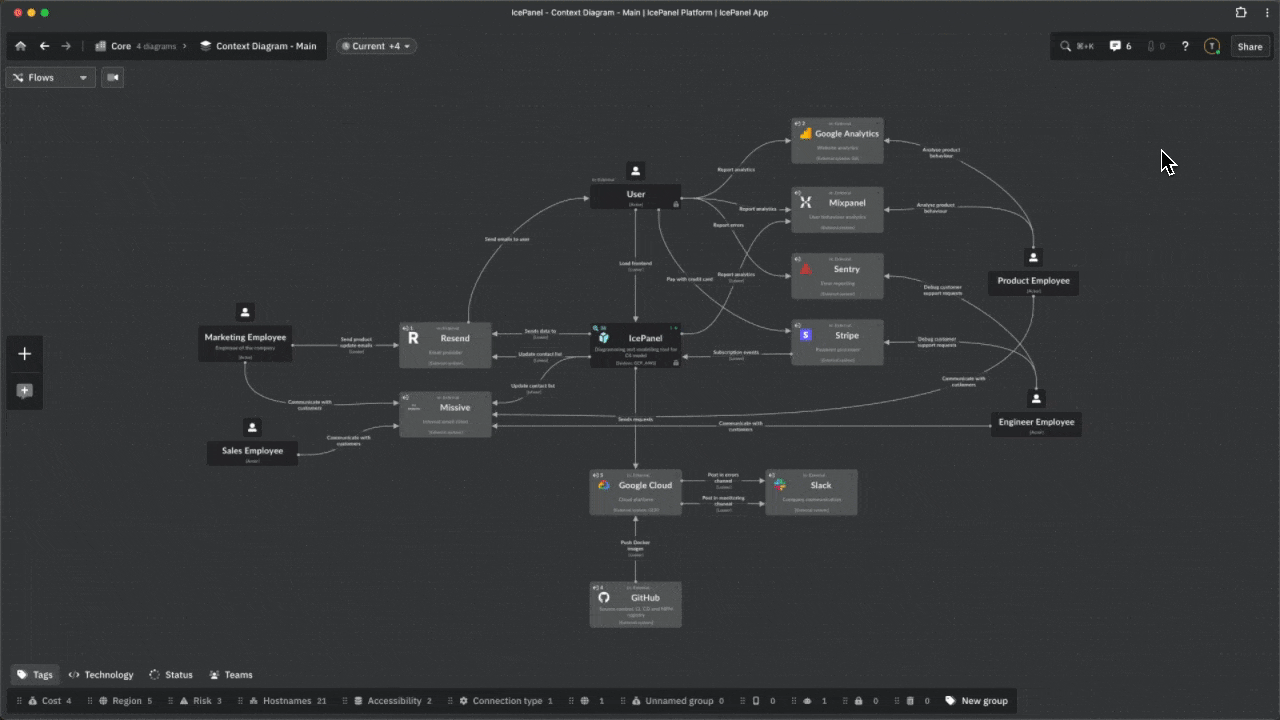Image resolution: width=1280 pixels, height=720 pixels.
Task: Open help with the question mark icon
Action: [1185, 46]
